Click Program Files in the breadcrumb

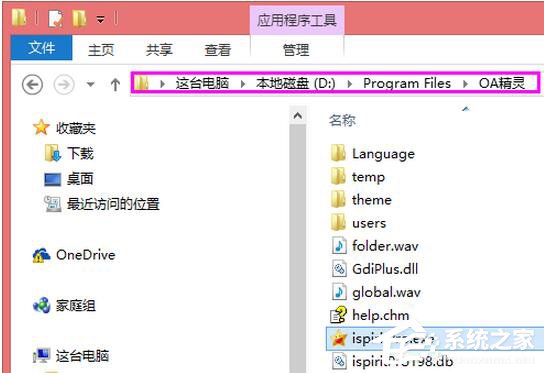[407, 83]
